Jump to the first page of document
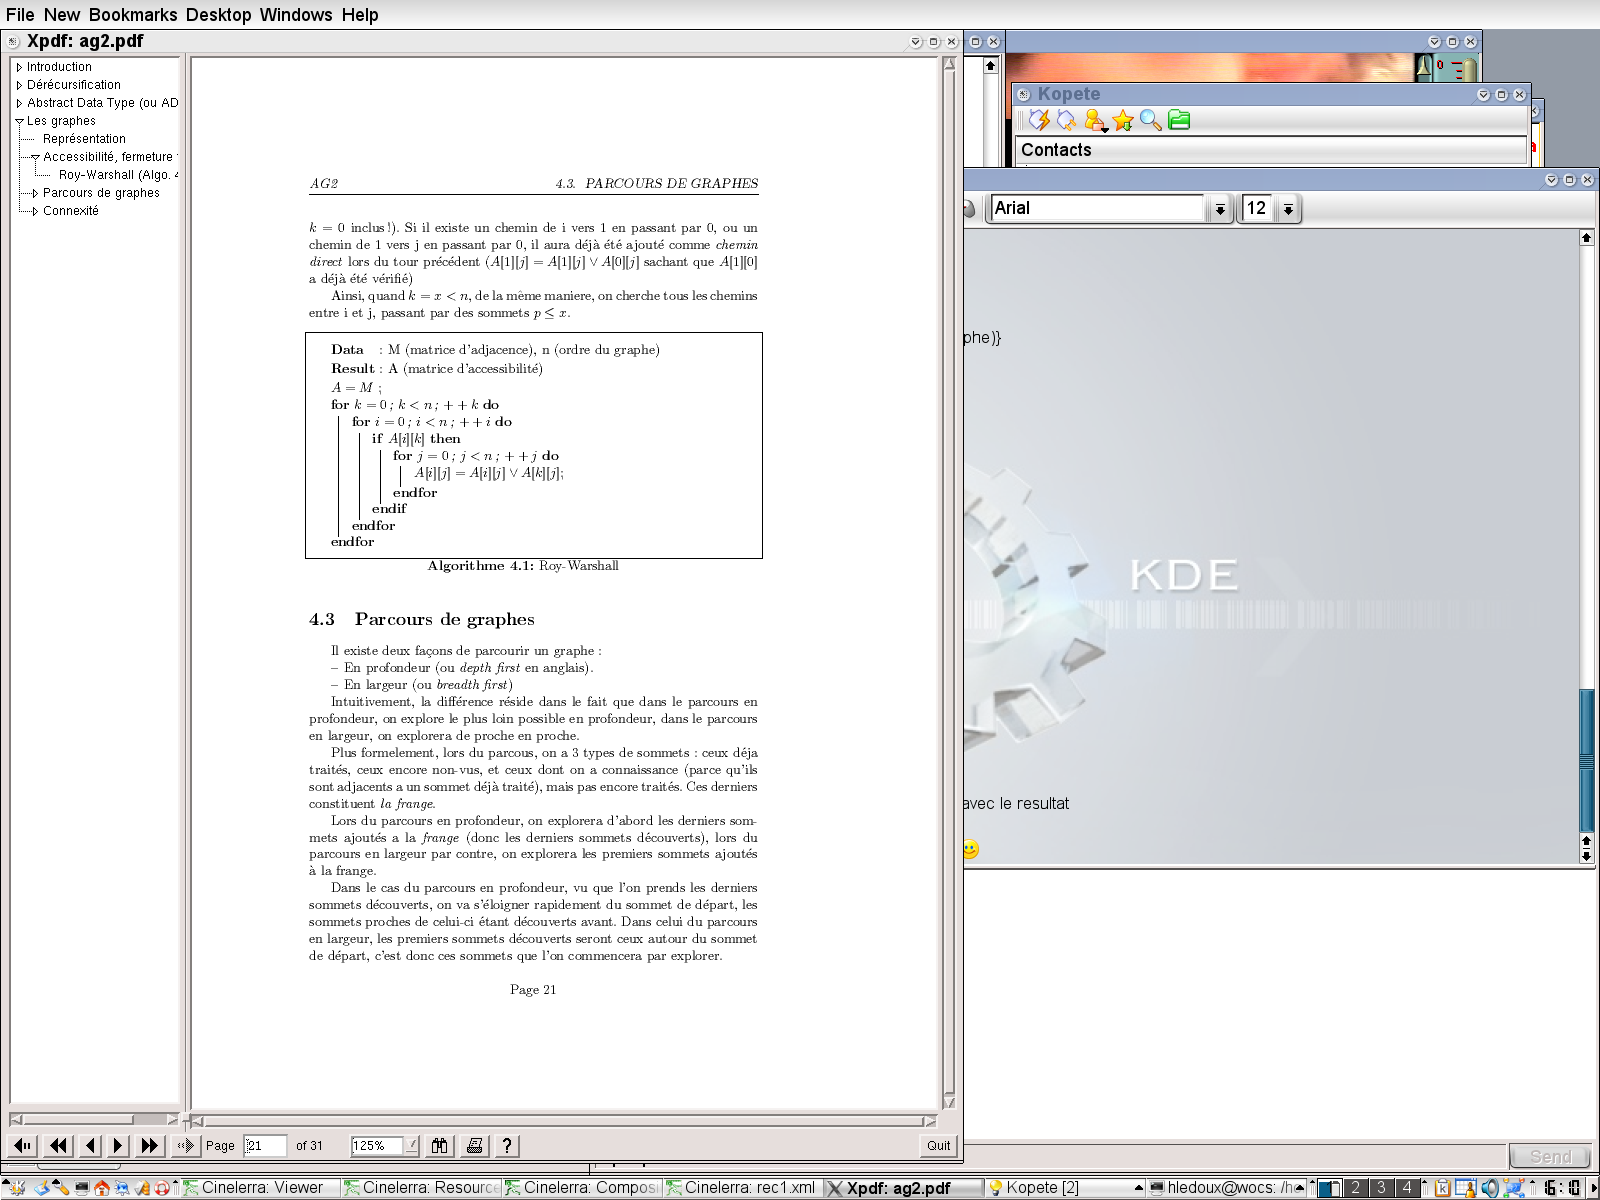Image resolution: width=1600 pixels, height=1200 pixels. (23, 1146)
